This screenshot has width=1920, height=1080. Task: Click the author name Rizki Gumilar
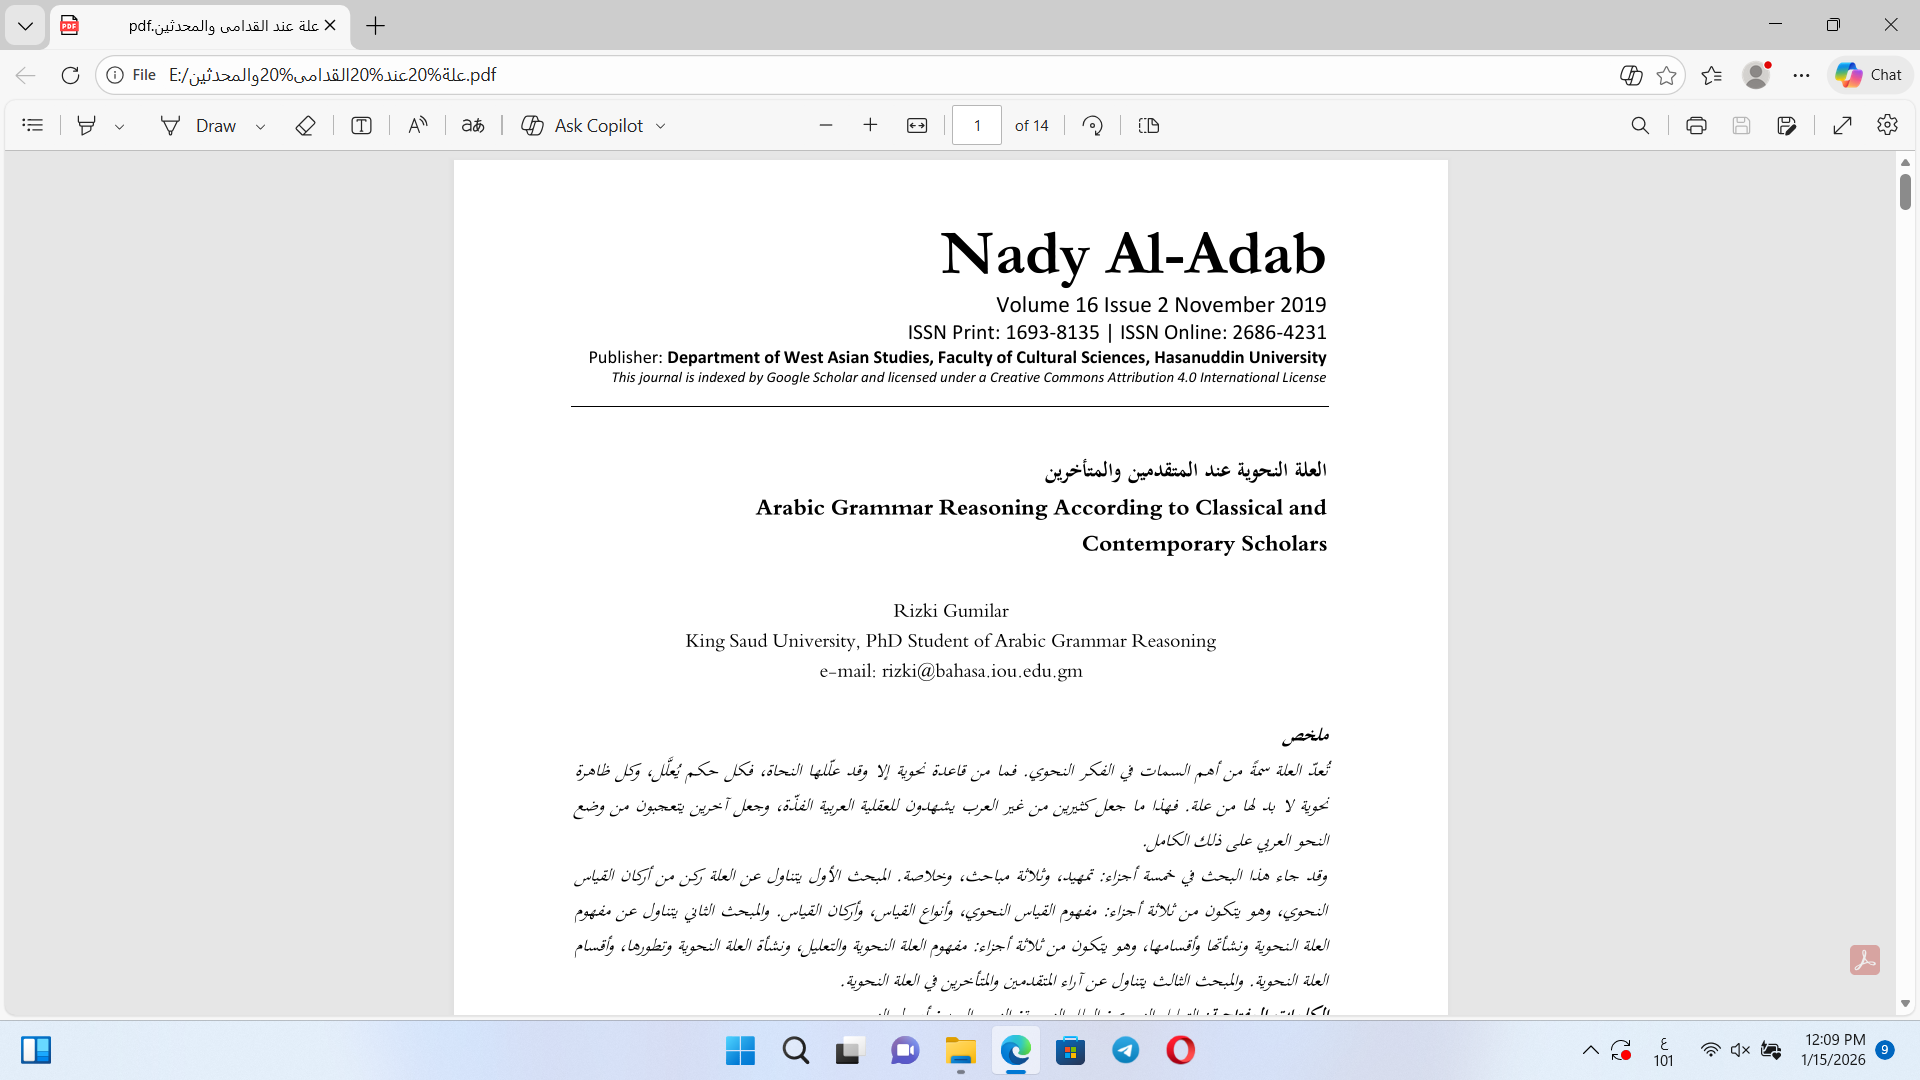pyautogui.click(x=950, y=610)
